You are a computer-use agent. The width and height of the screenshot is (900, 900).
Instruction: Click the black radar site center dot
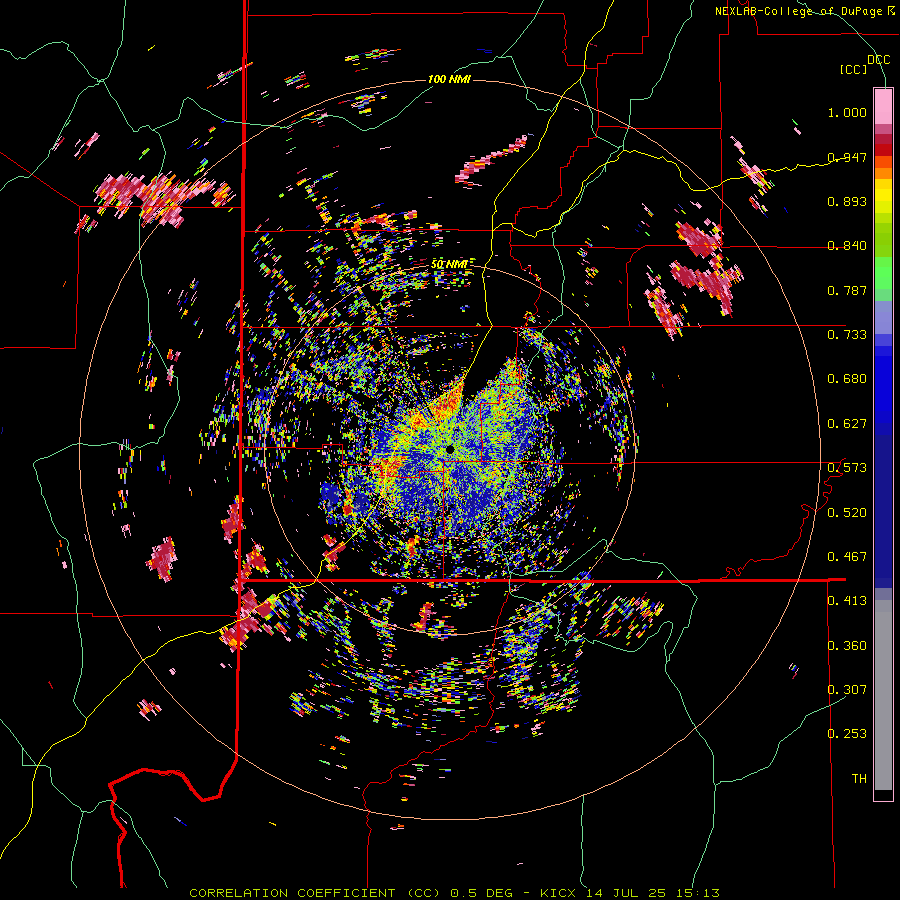449,449
